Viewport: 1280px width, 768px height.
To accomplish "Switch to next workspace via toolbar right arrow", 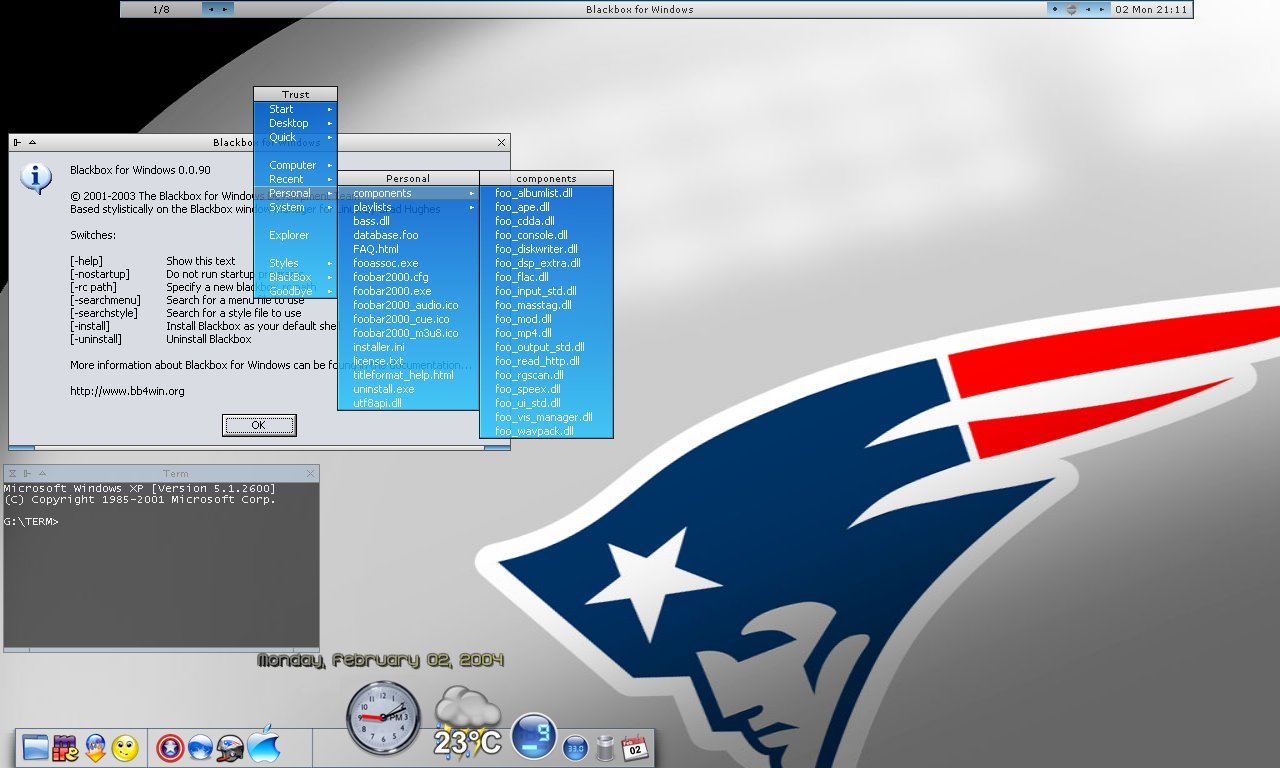I will click(225, 9).
